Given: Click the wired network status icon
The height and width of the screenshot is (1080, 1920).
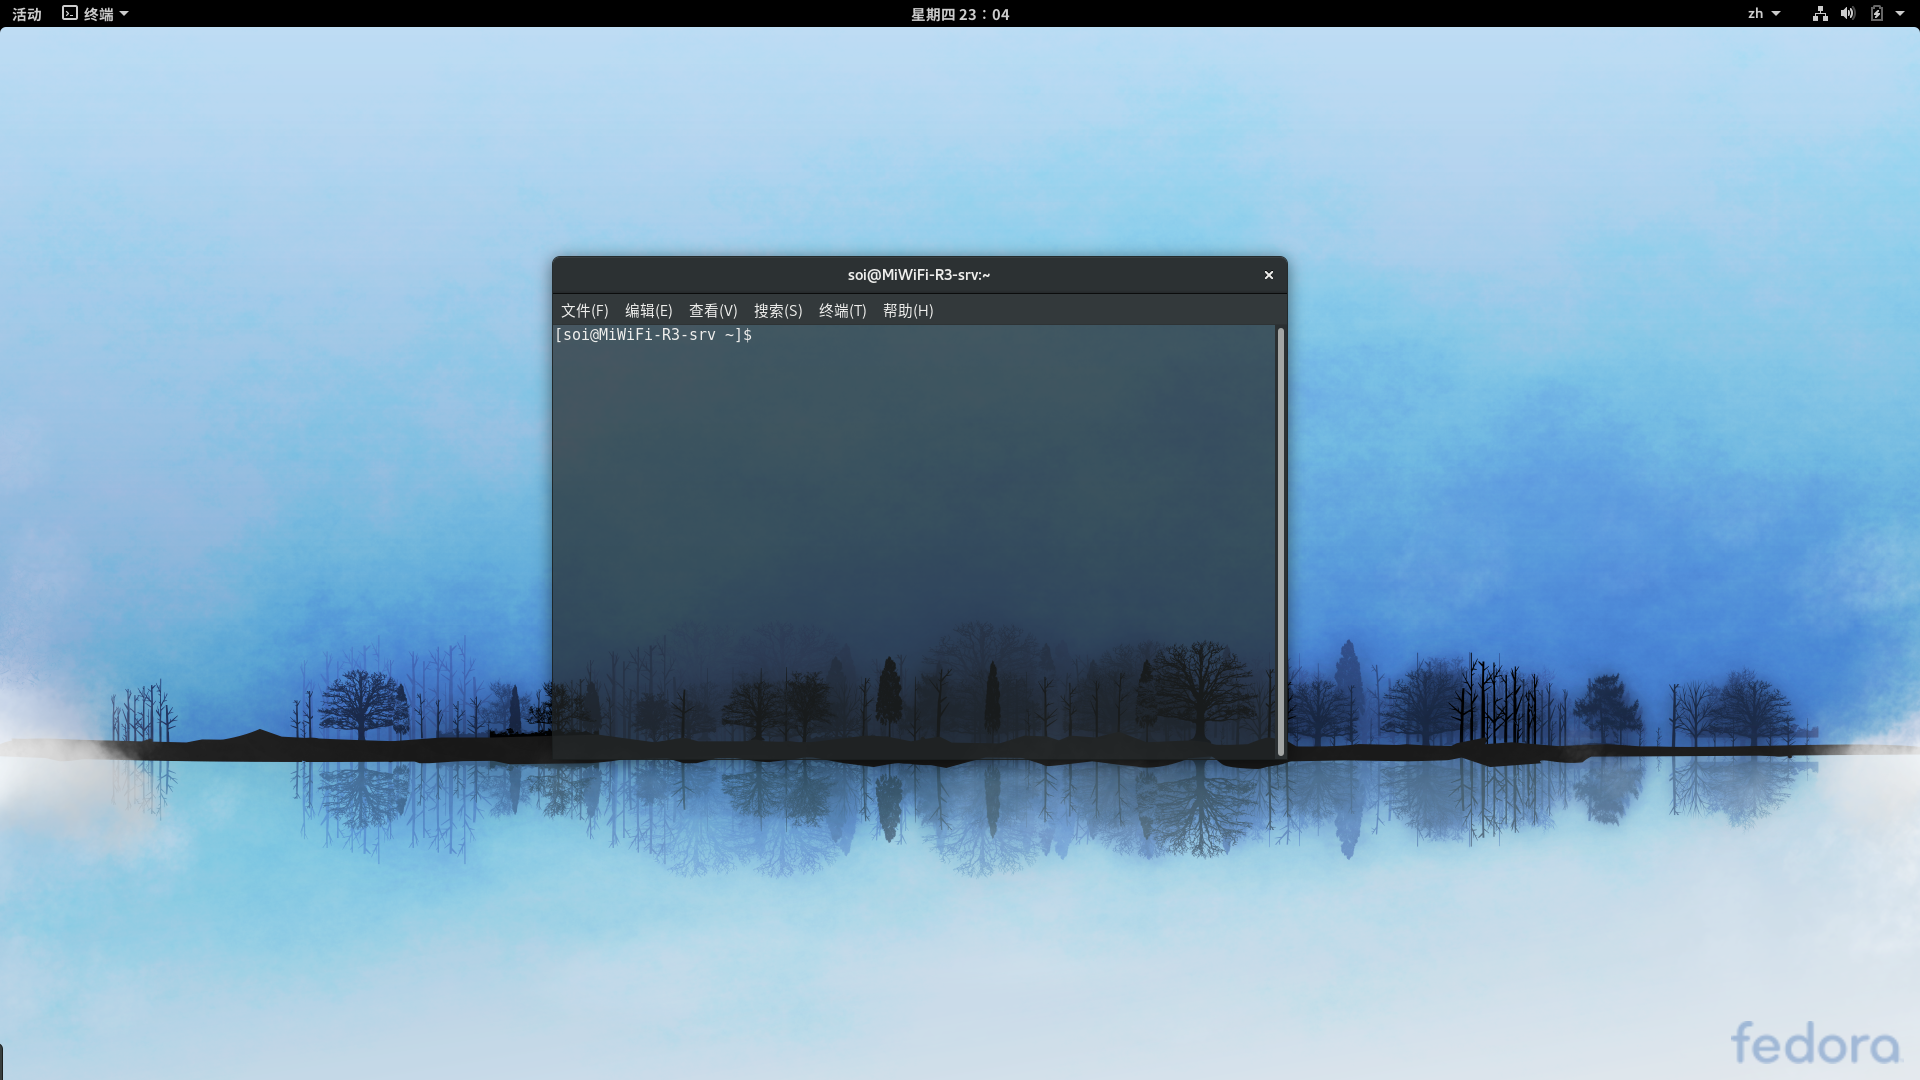Looking at the screenshot, I should 1820,14.
